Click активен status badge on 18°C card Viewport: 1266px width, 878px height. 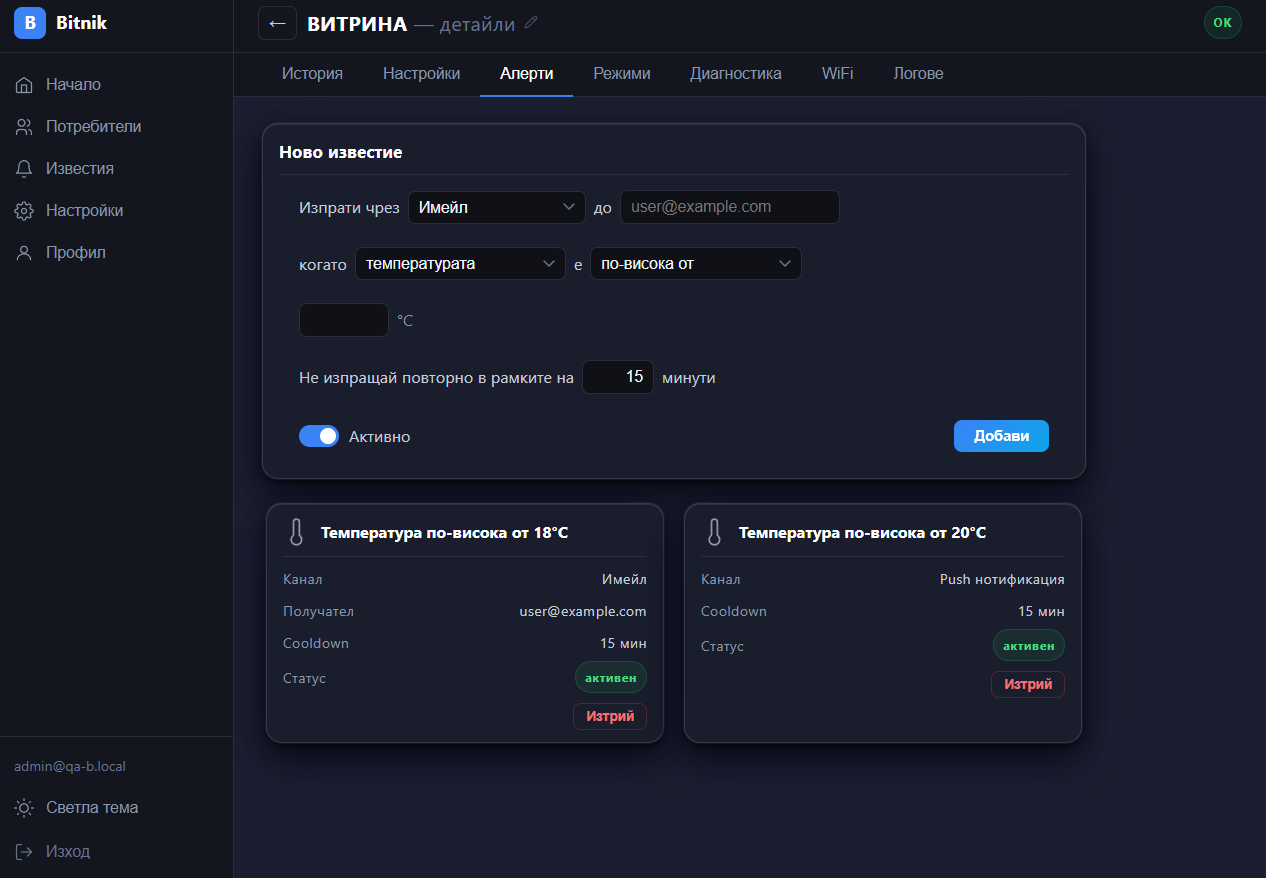coord(611,677)
